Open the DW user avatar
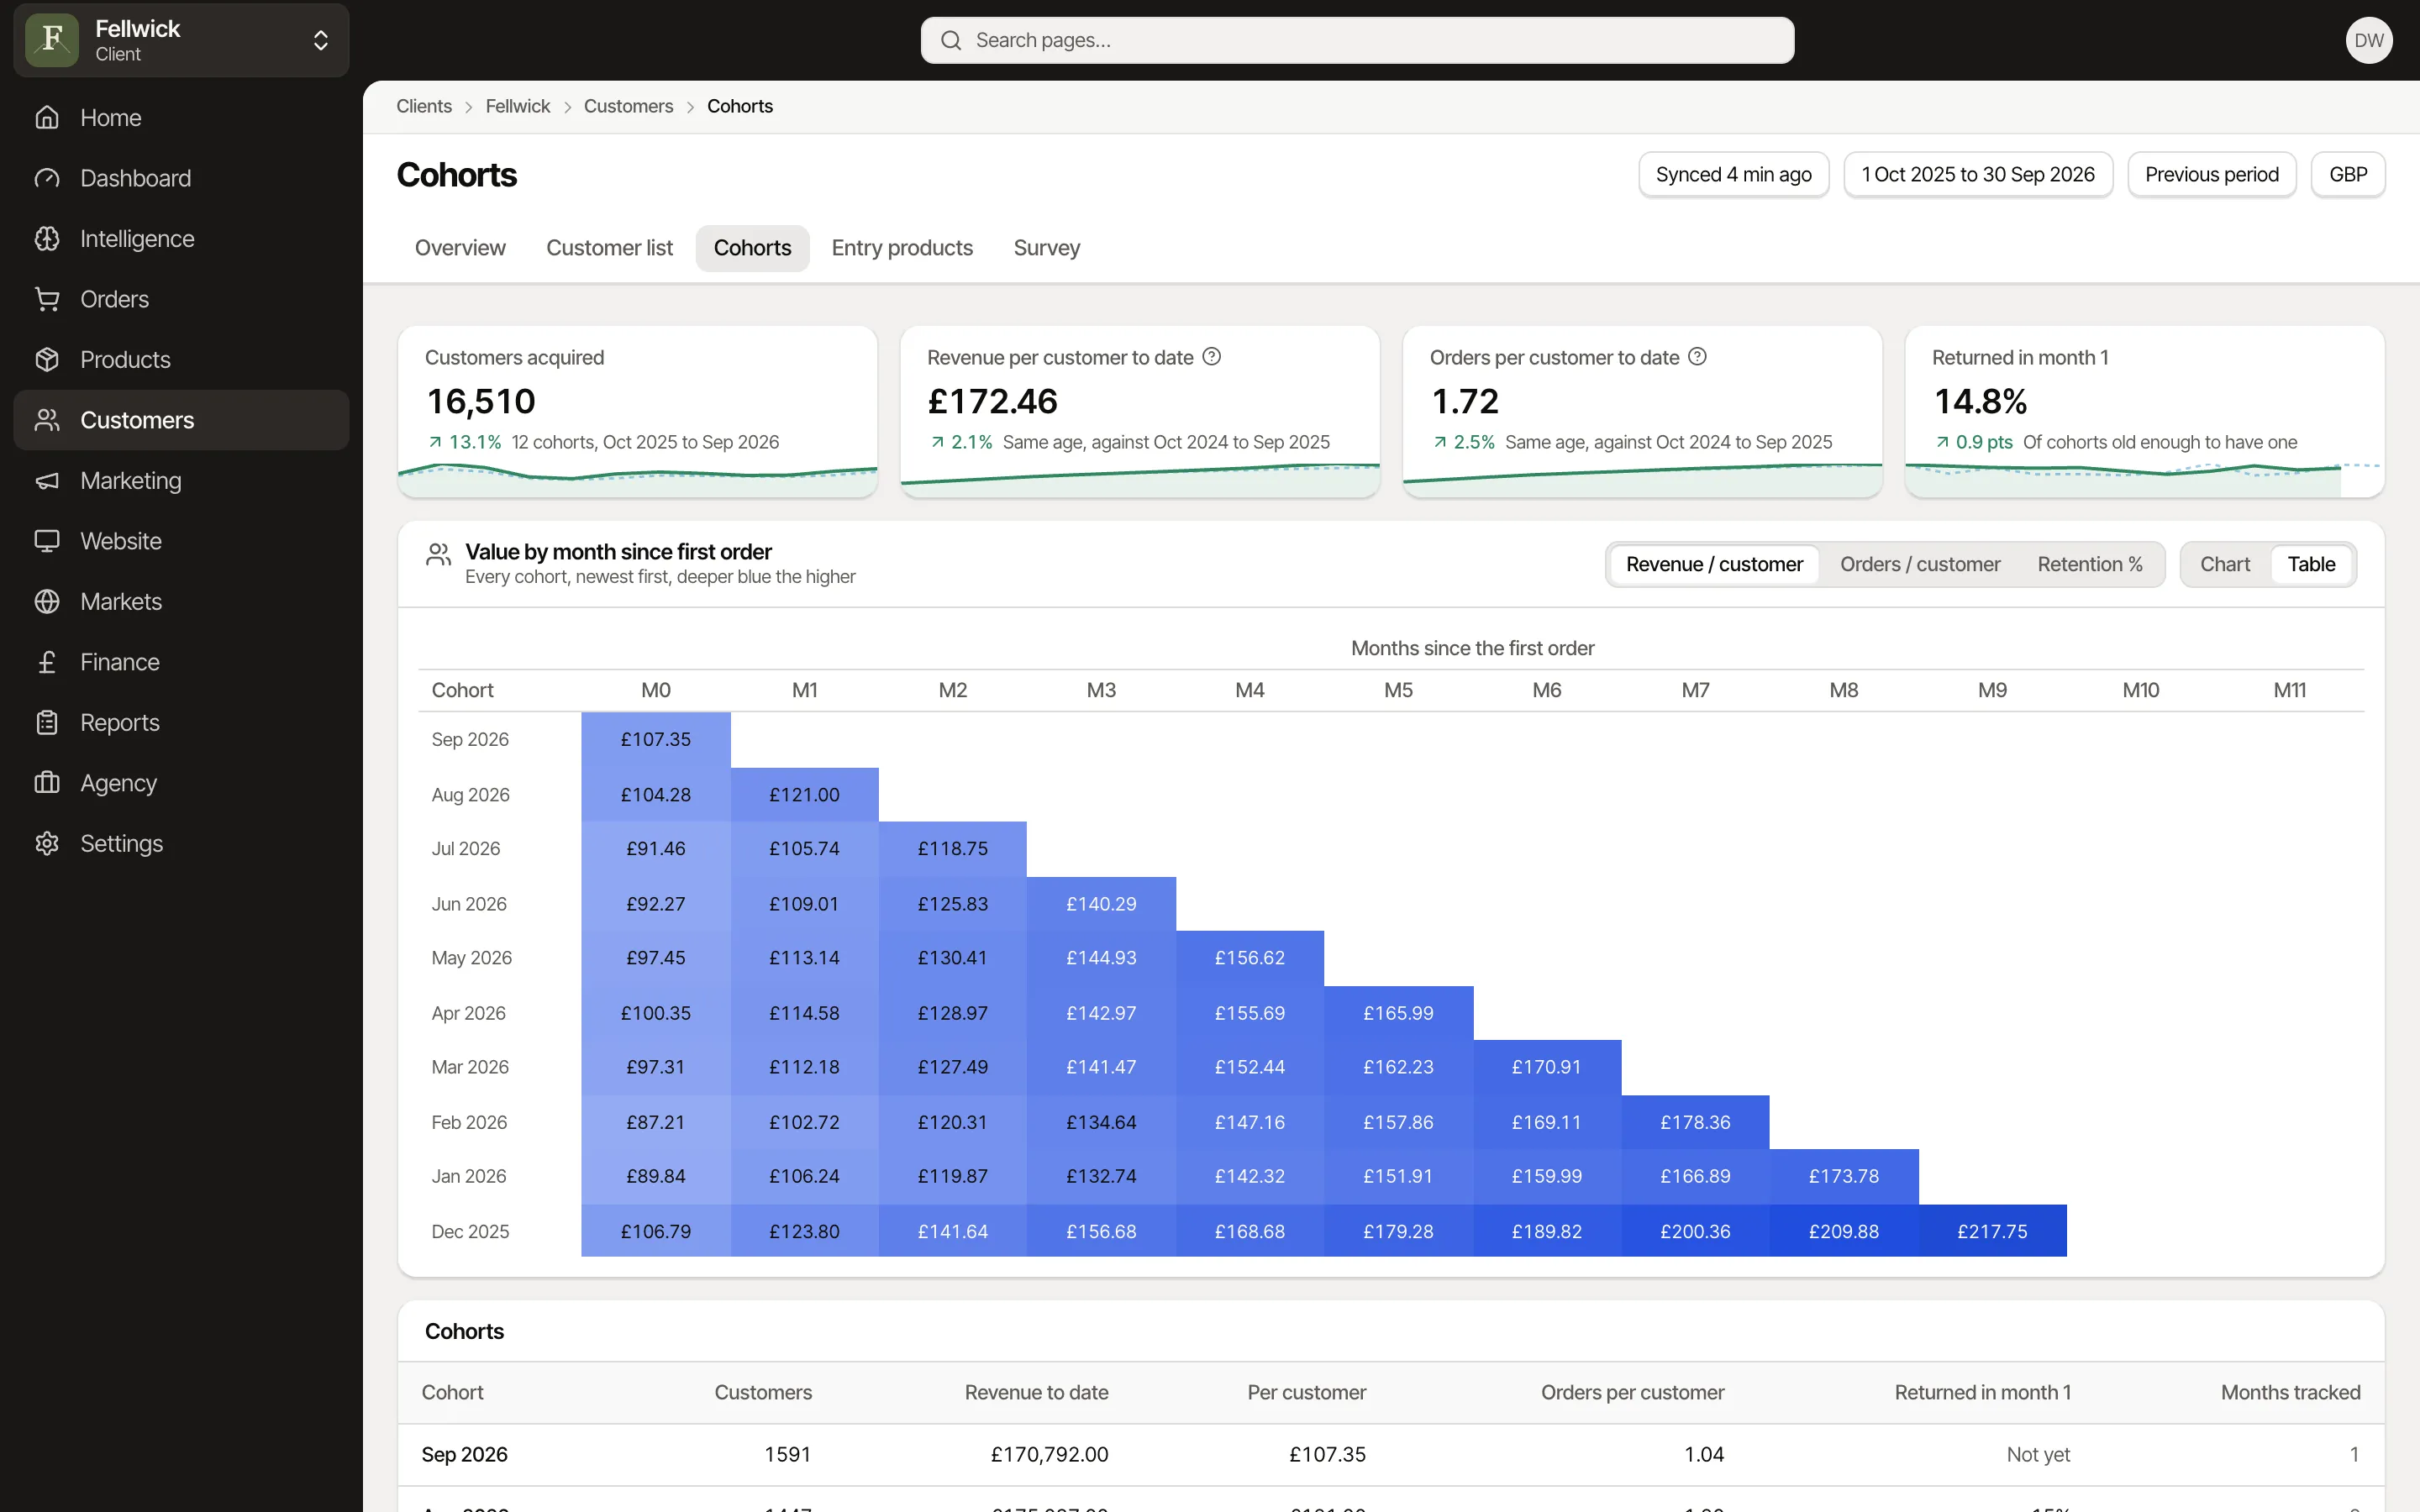Screen dimensions: 2420x1512 pyautogui.click(x=2369, y=40)
